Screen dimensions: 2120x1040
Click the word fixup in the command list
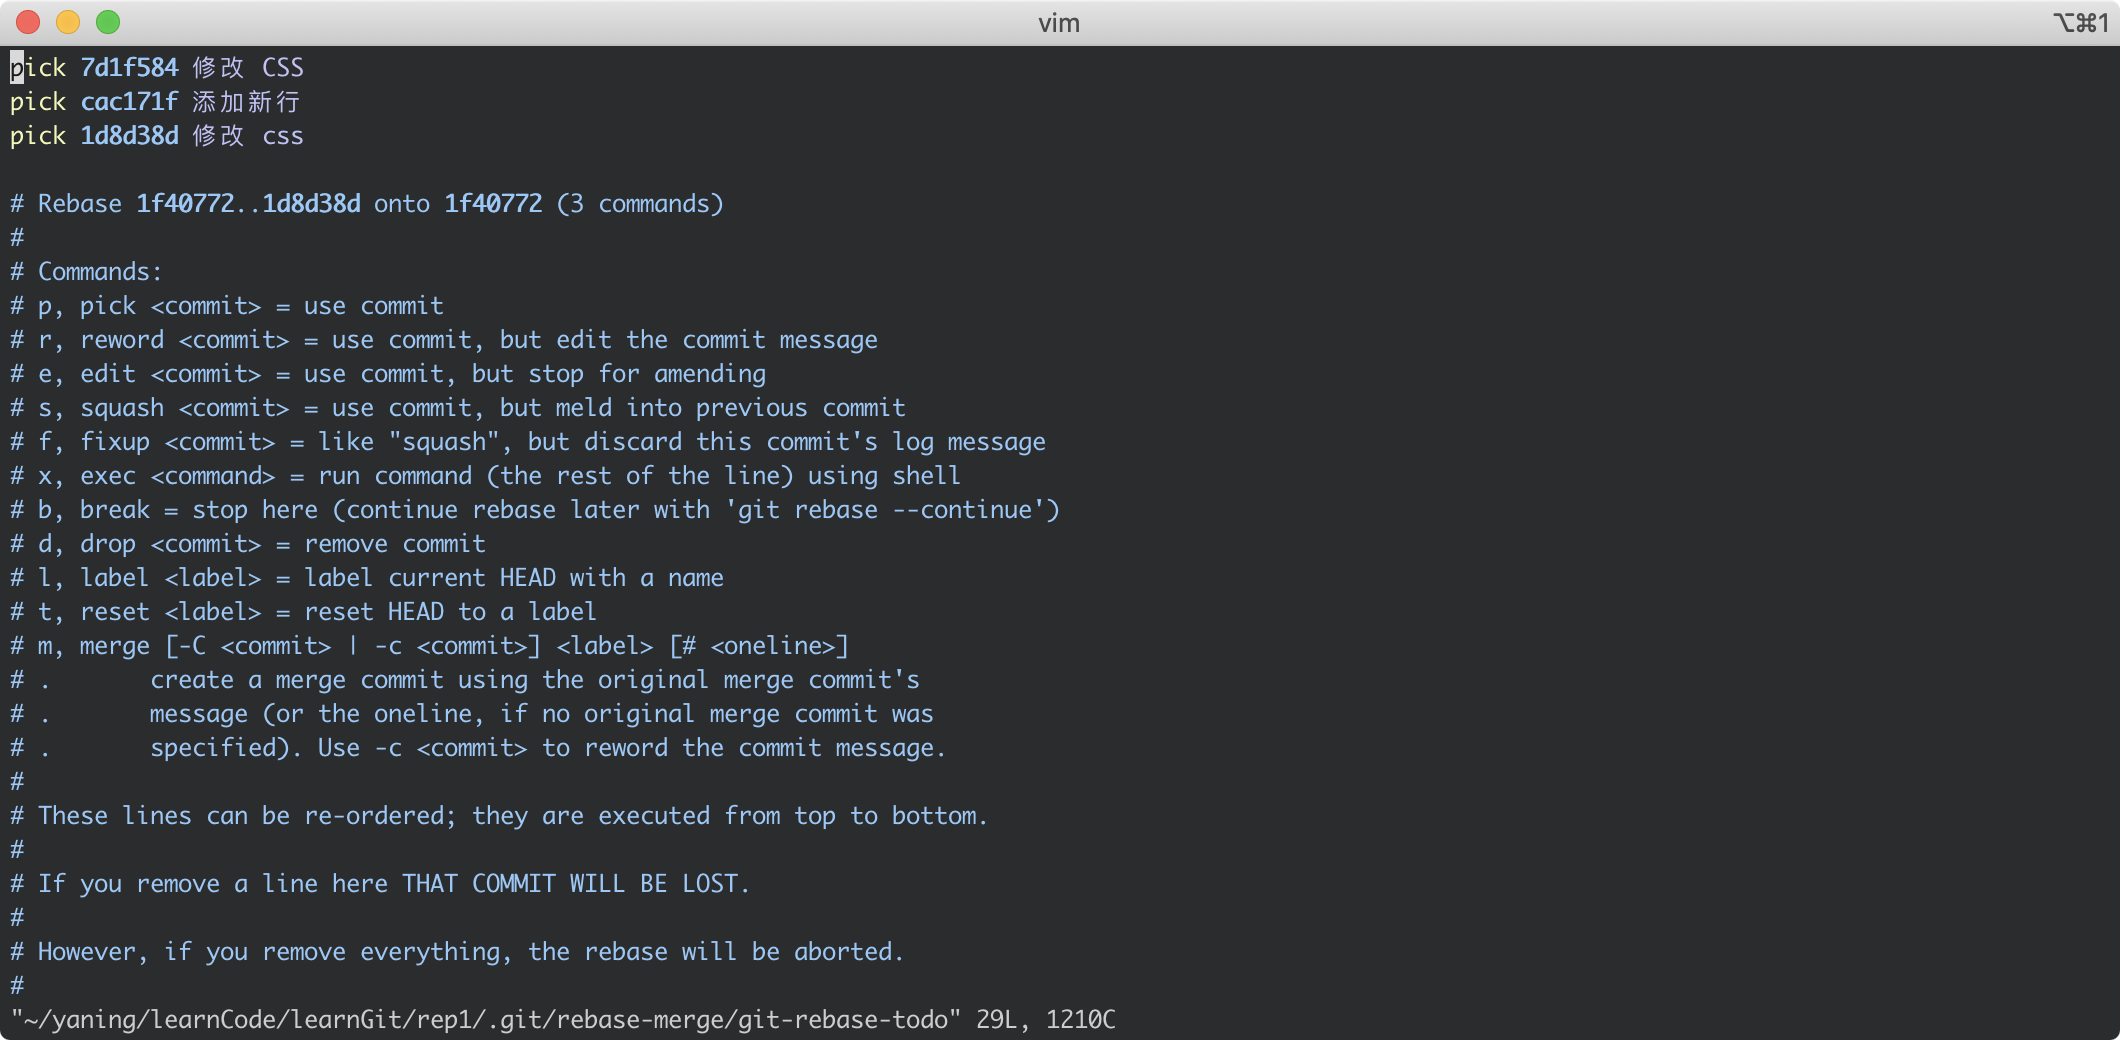coord(115,442)
